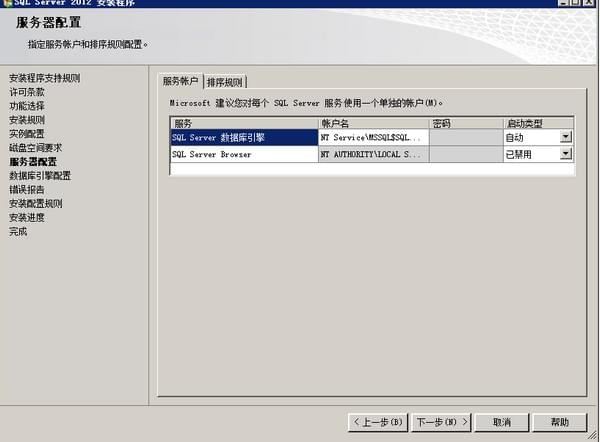
Task: Open the 排序规则 tab
Action: click(225, 82)
